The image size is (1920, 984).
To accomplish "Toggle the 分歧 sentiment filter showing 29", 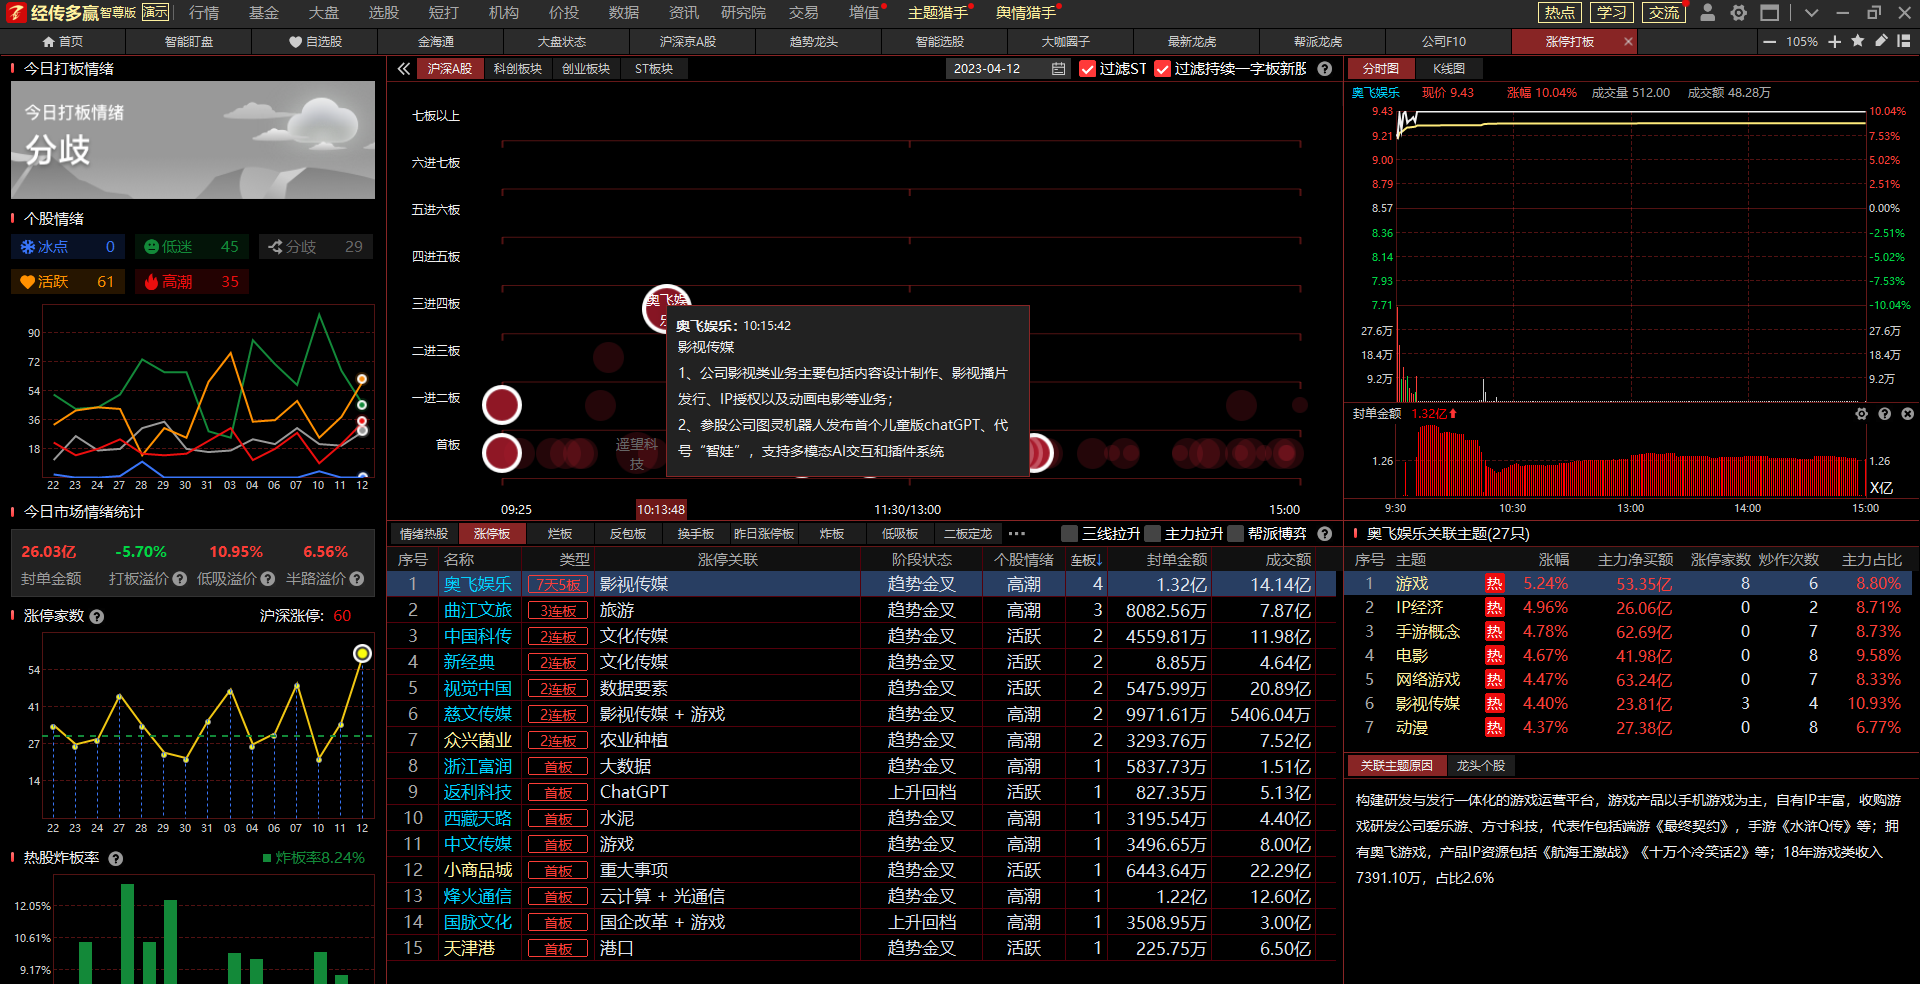I will click(316, 246).
